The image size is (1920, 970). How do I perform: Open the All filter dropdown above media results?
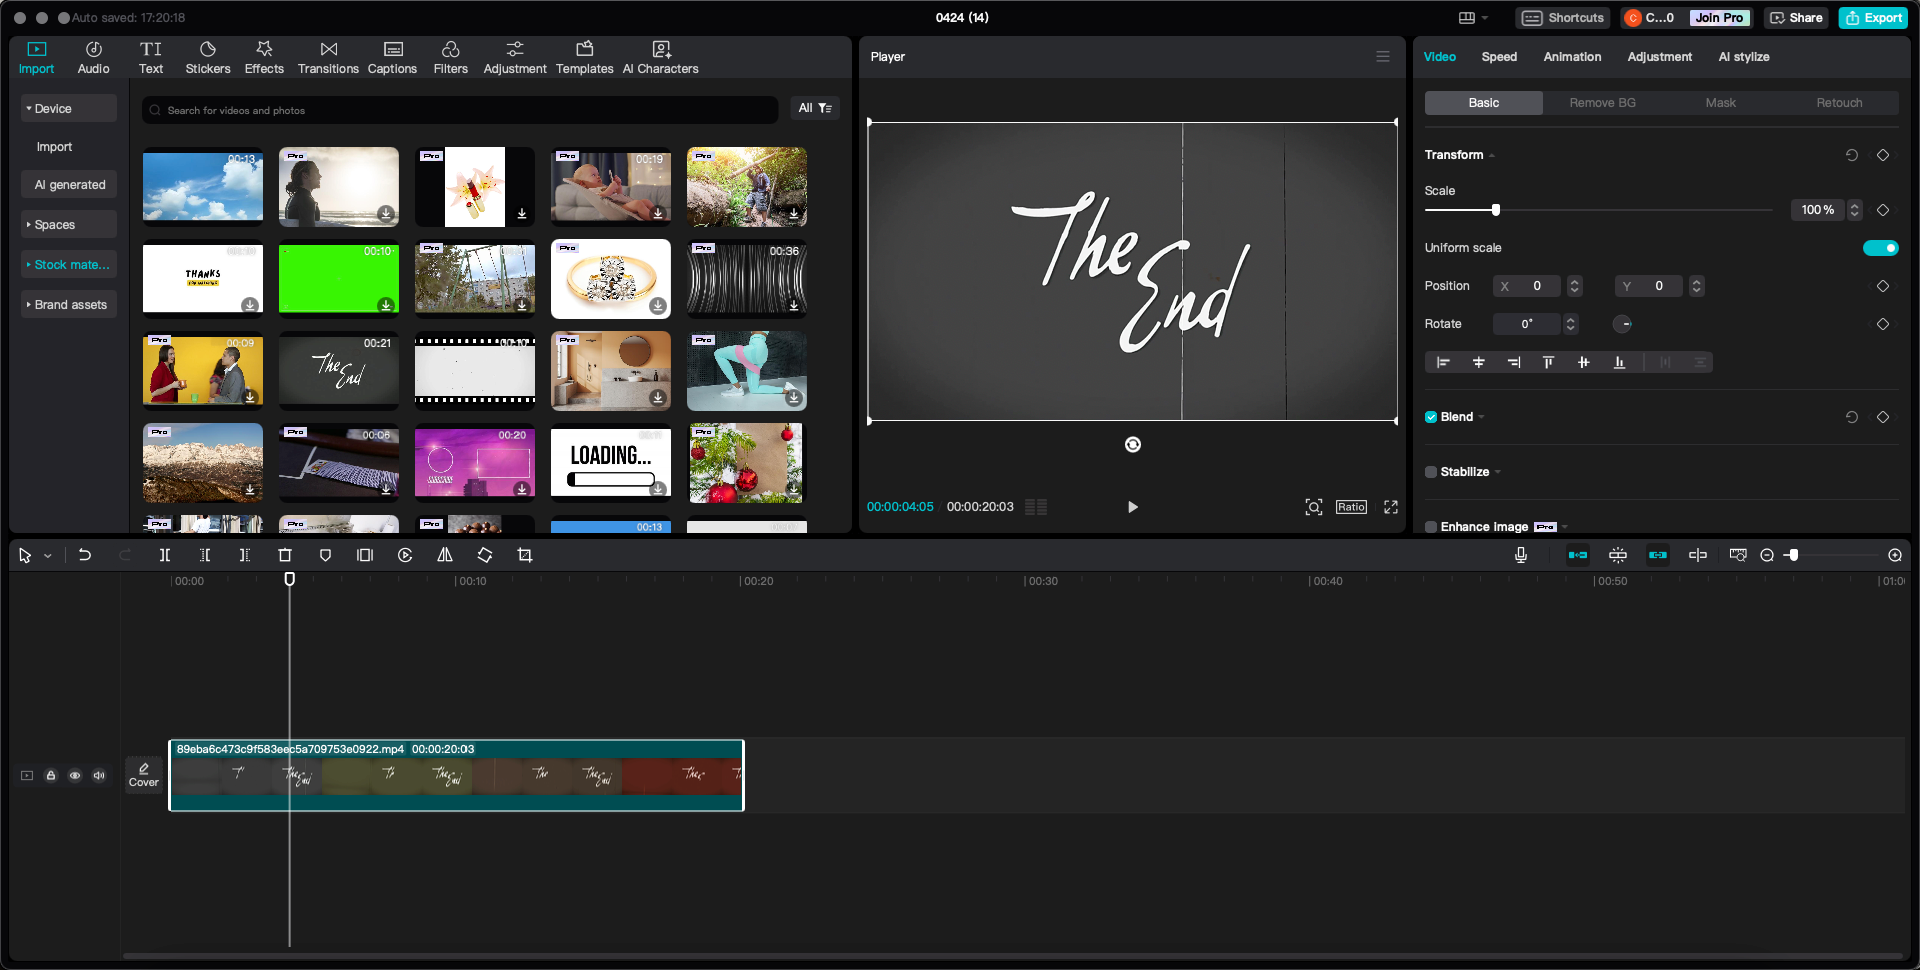pos(815,108)
